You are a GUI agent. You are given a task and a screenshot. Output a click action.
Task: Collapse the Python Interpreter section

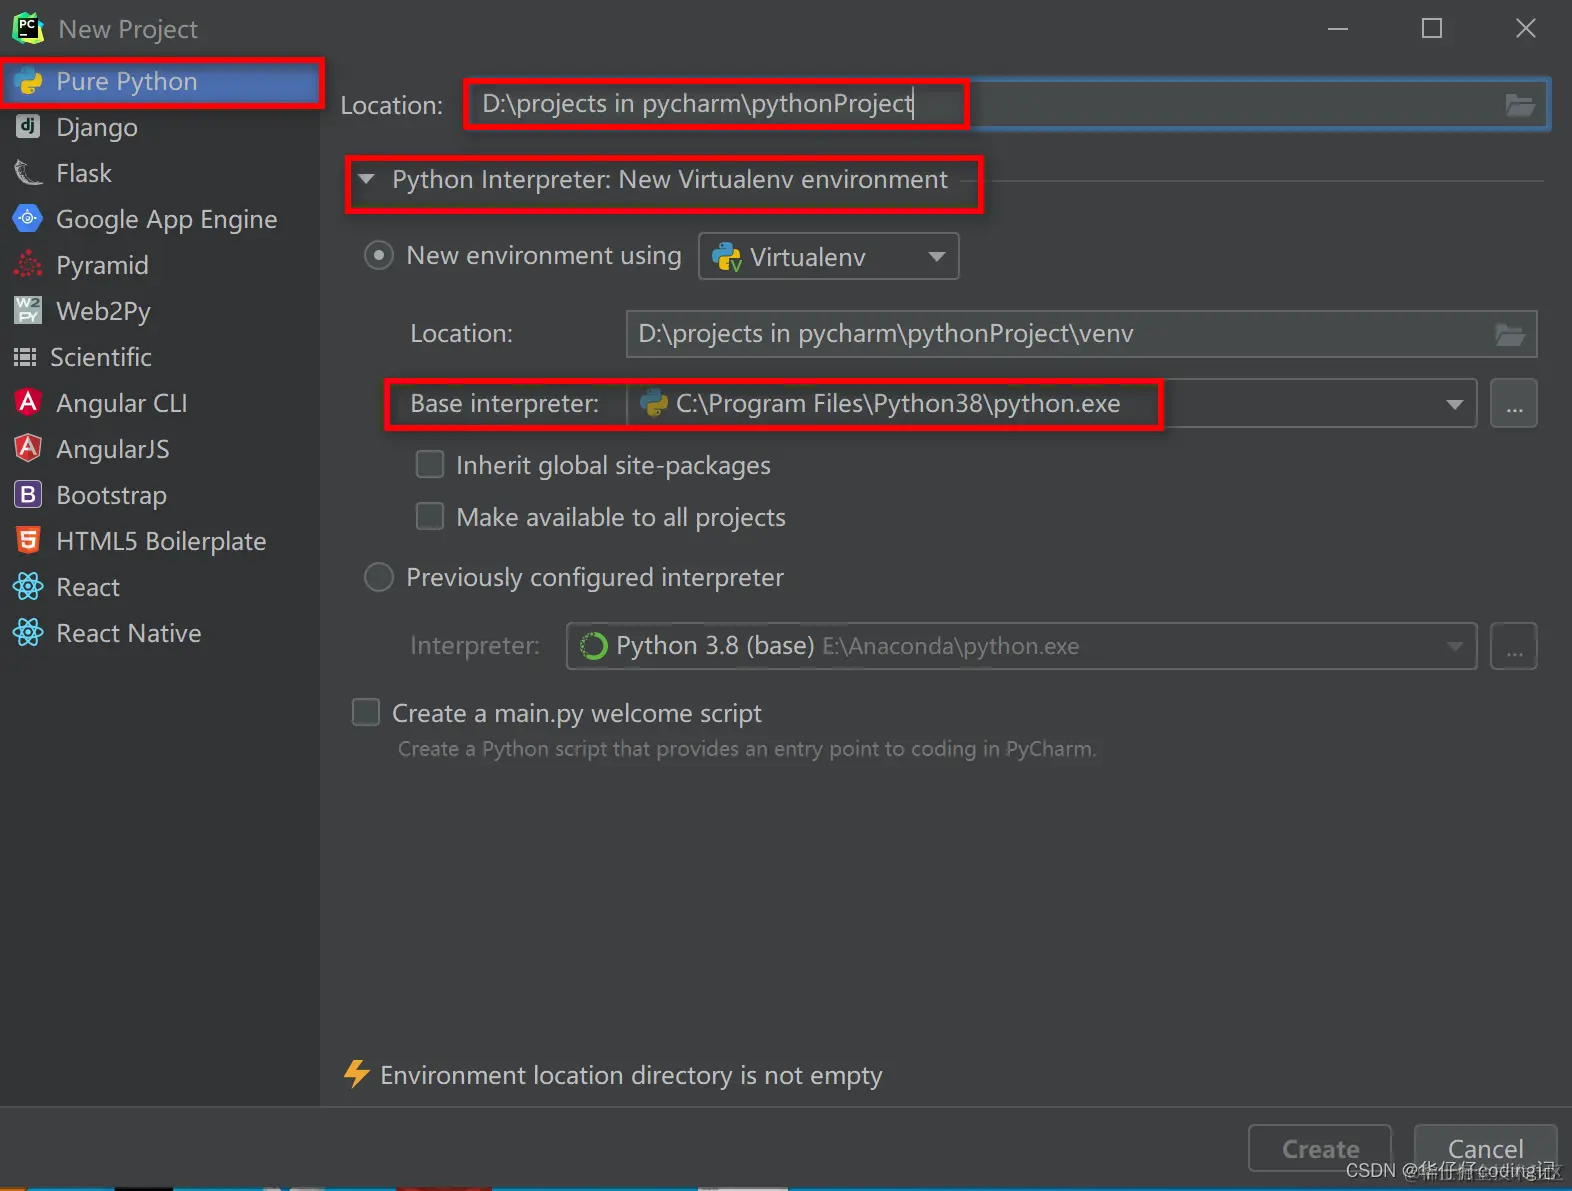click(x=366, y=180)
